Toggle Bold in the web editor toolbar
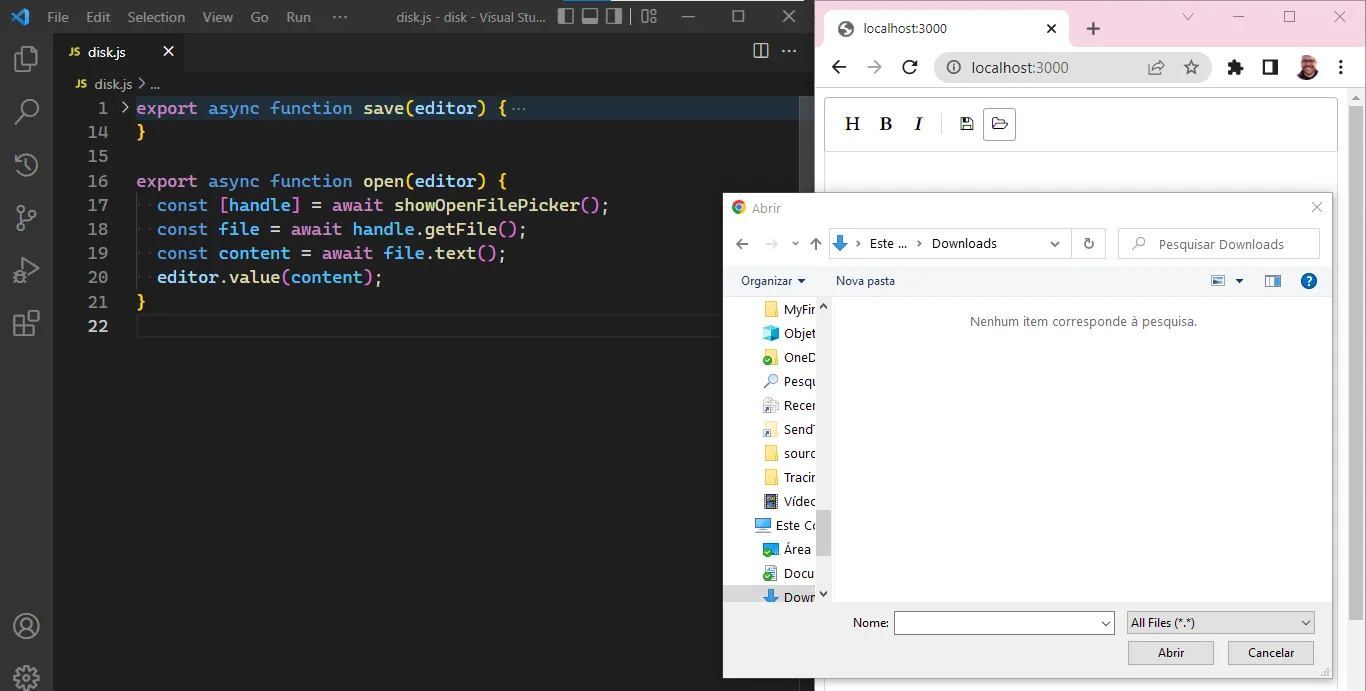This screenshot has height=691, width=1366. point(885,124)
